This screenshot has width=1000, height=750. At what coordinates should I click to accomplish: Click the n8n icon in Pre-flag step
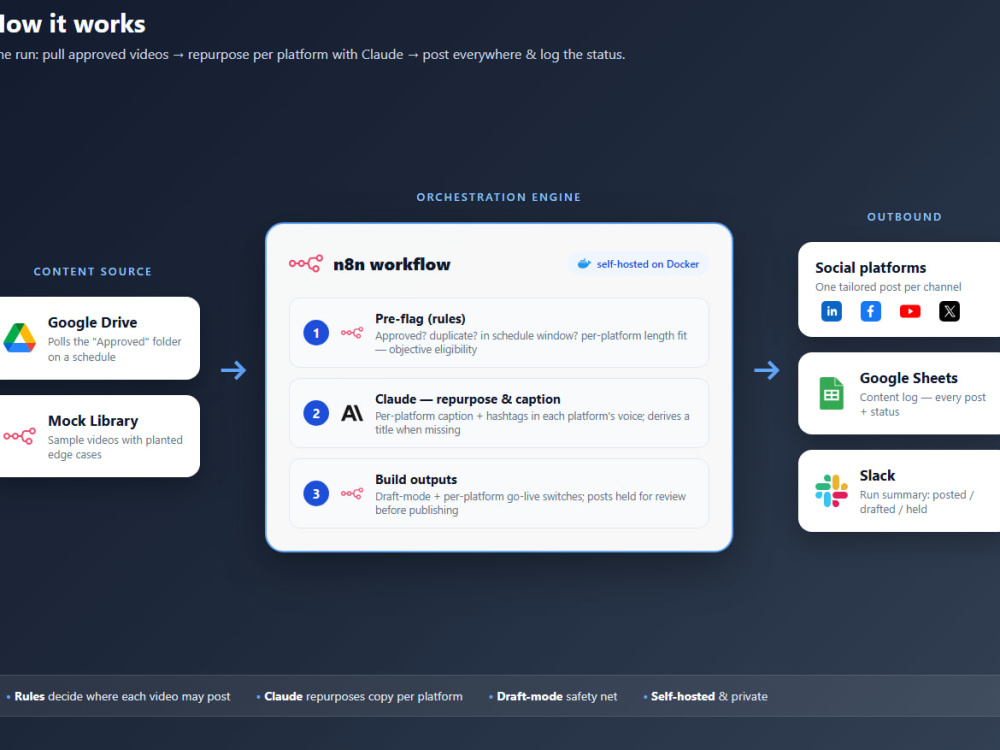point(352,332)
